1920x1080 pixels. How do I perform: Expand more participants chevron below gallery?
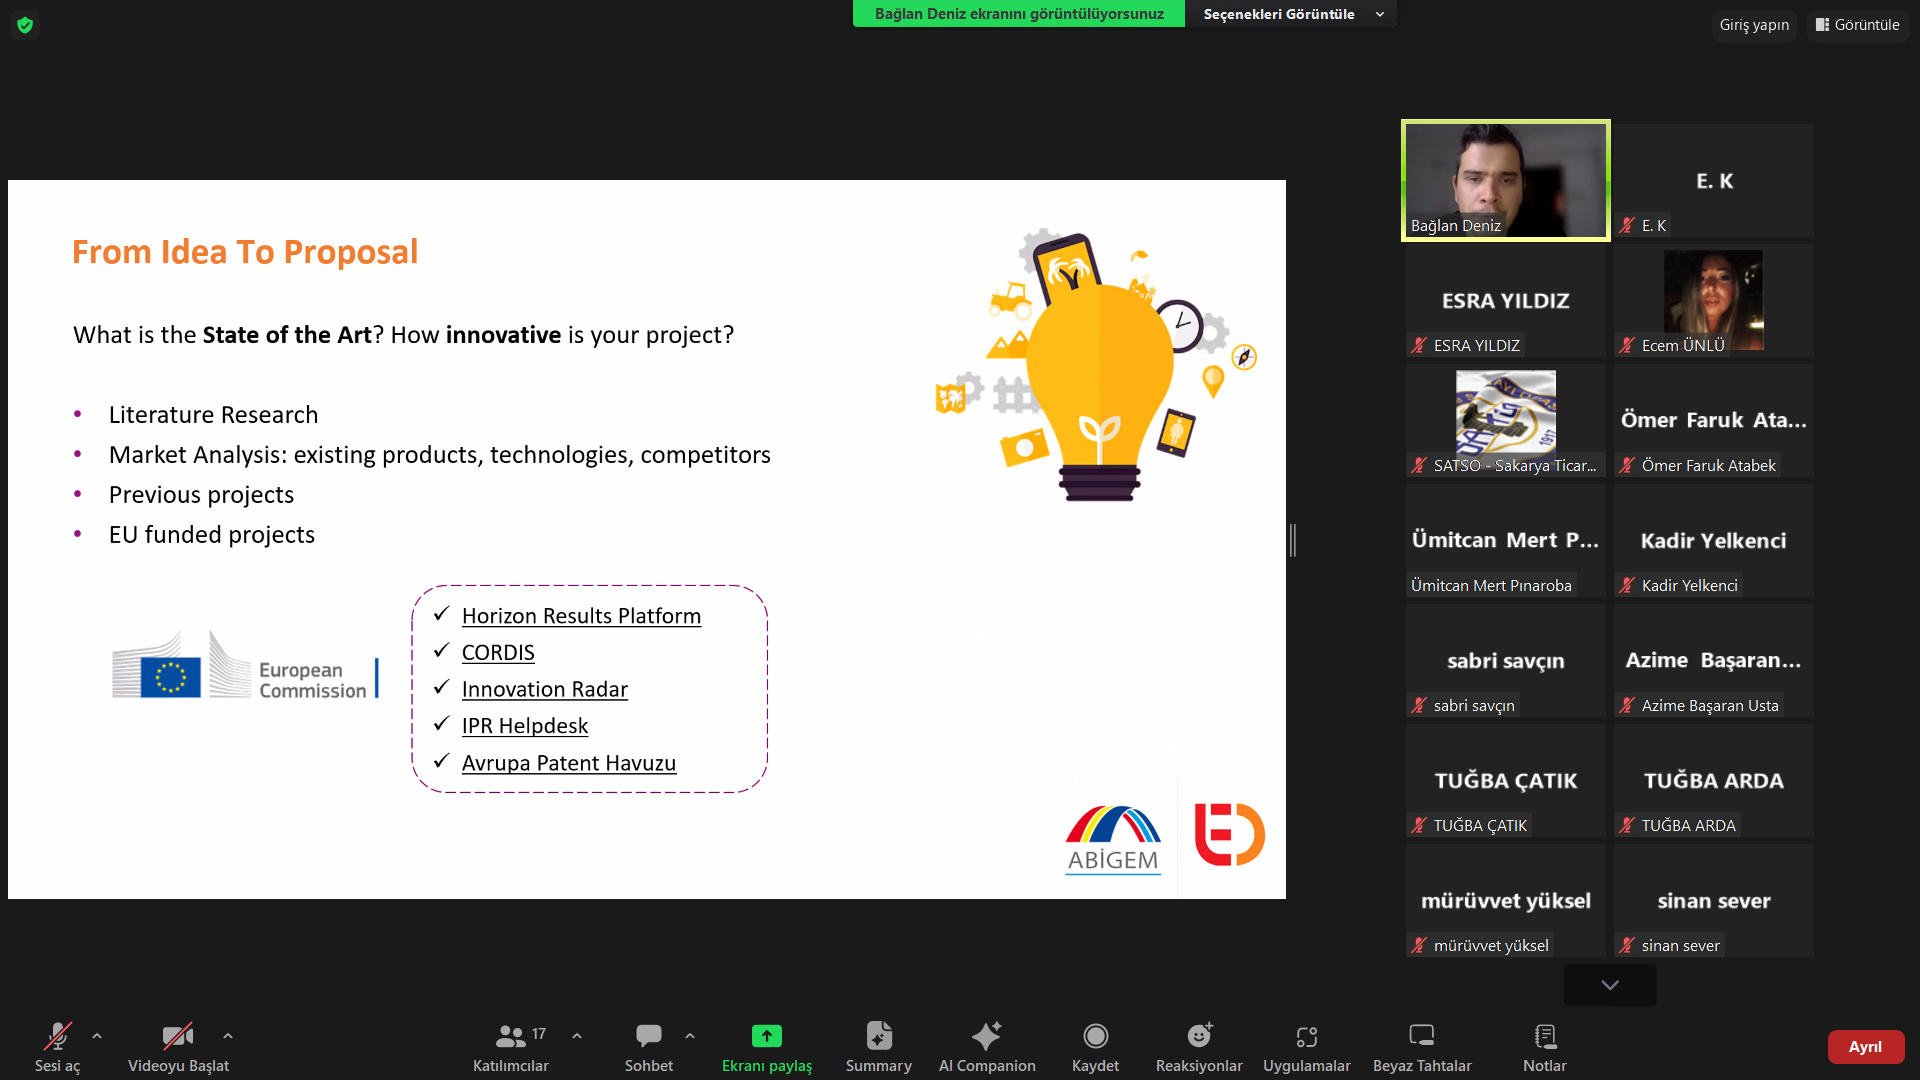1609,985
